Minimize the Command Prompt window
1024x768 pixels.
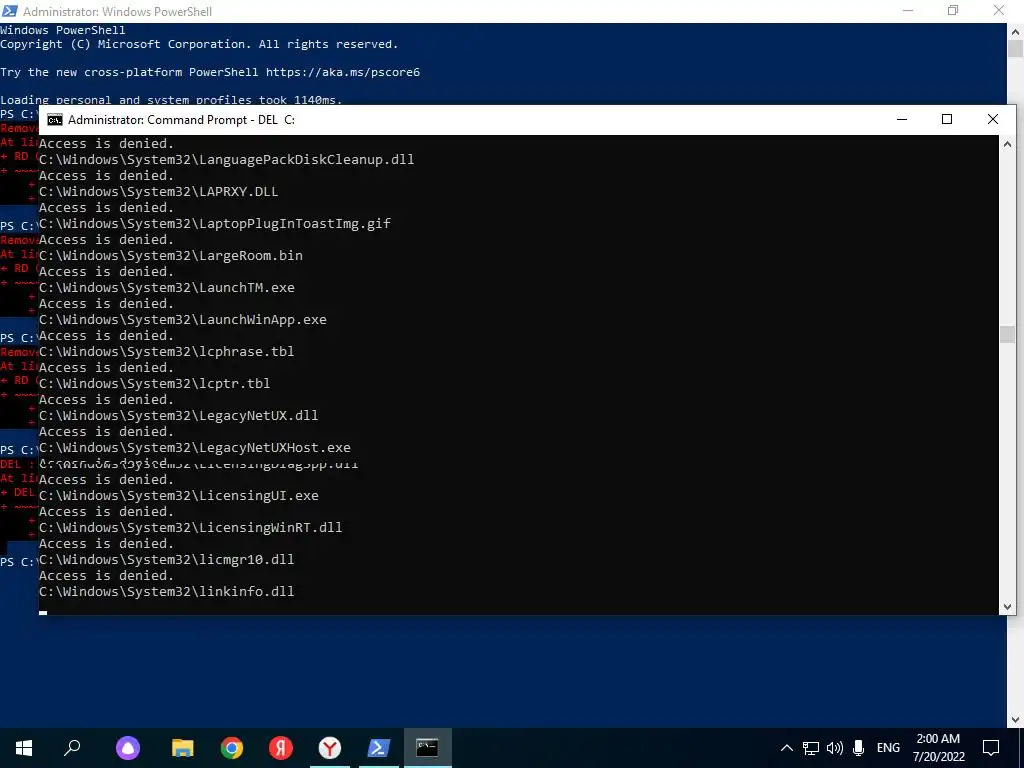point(902,120)
